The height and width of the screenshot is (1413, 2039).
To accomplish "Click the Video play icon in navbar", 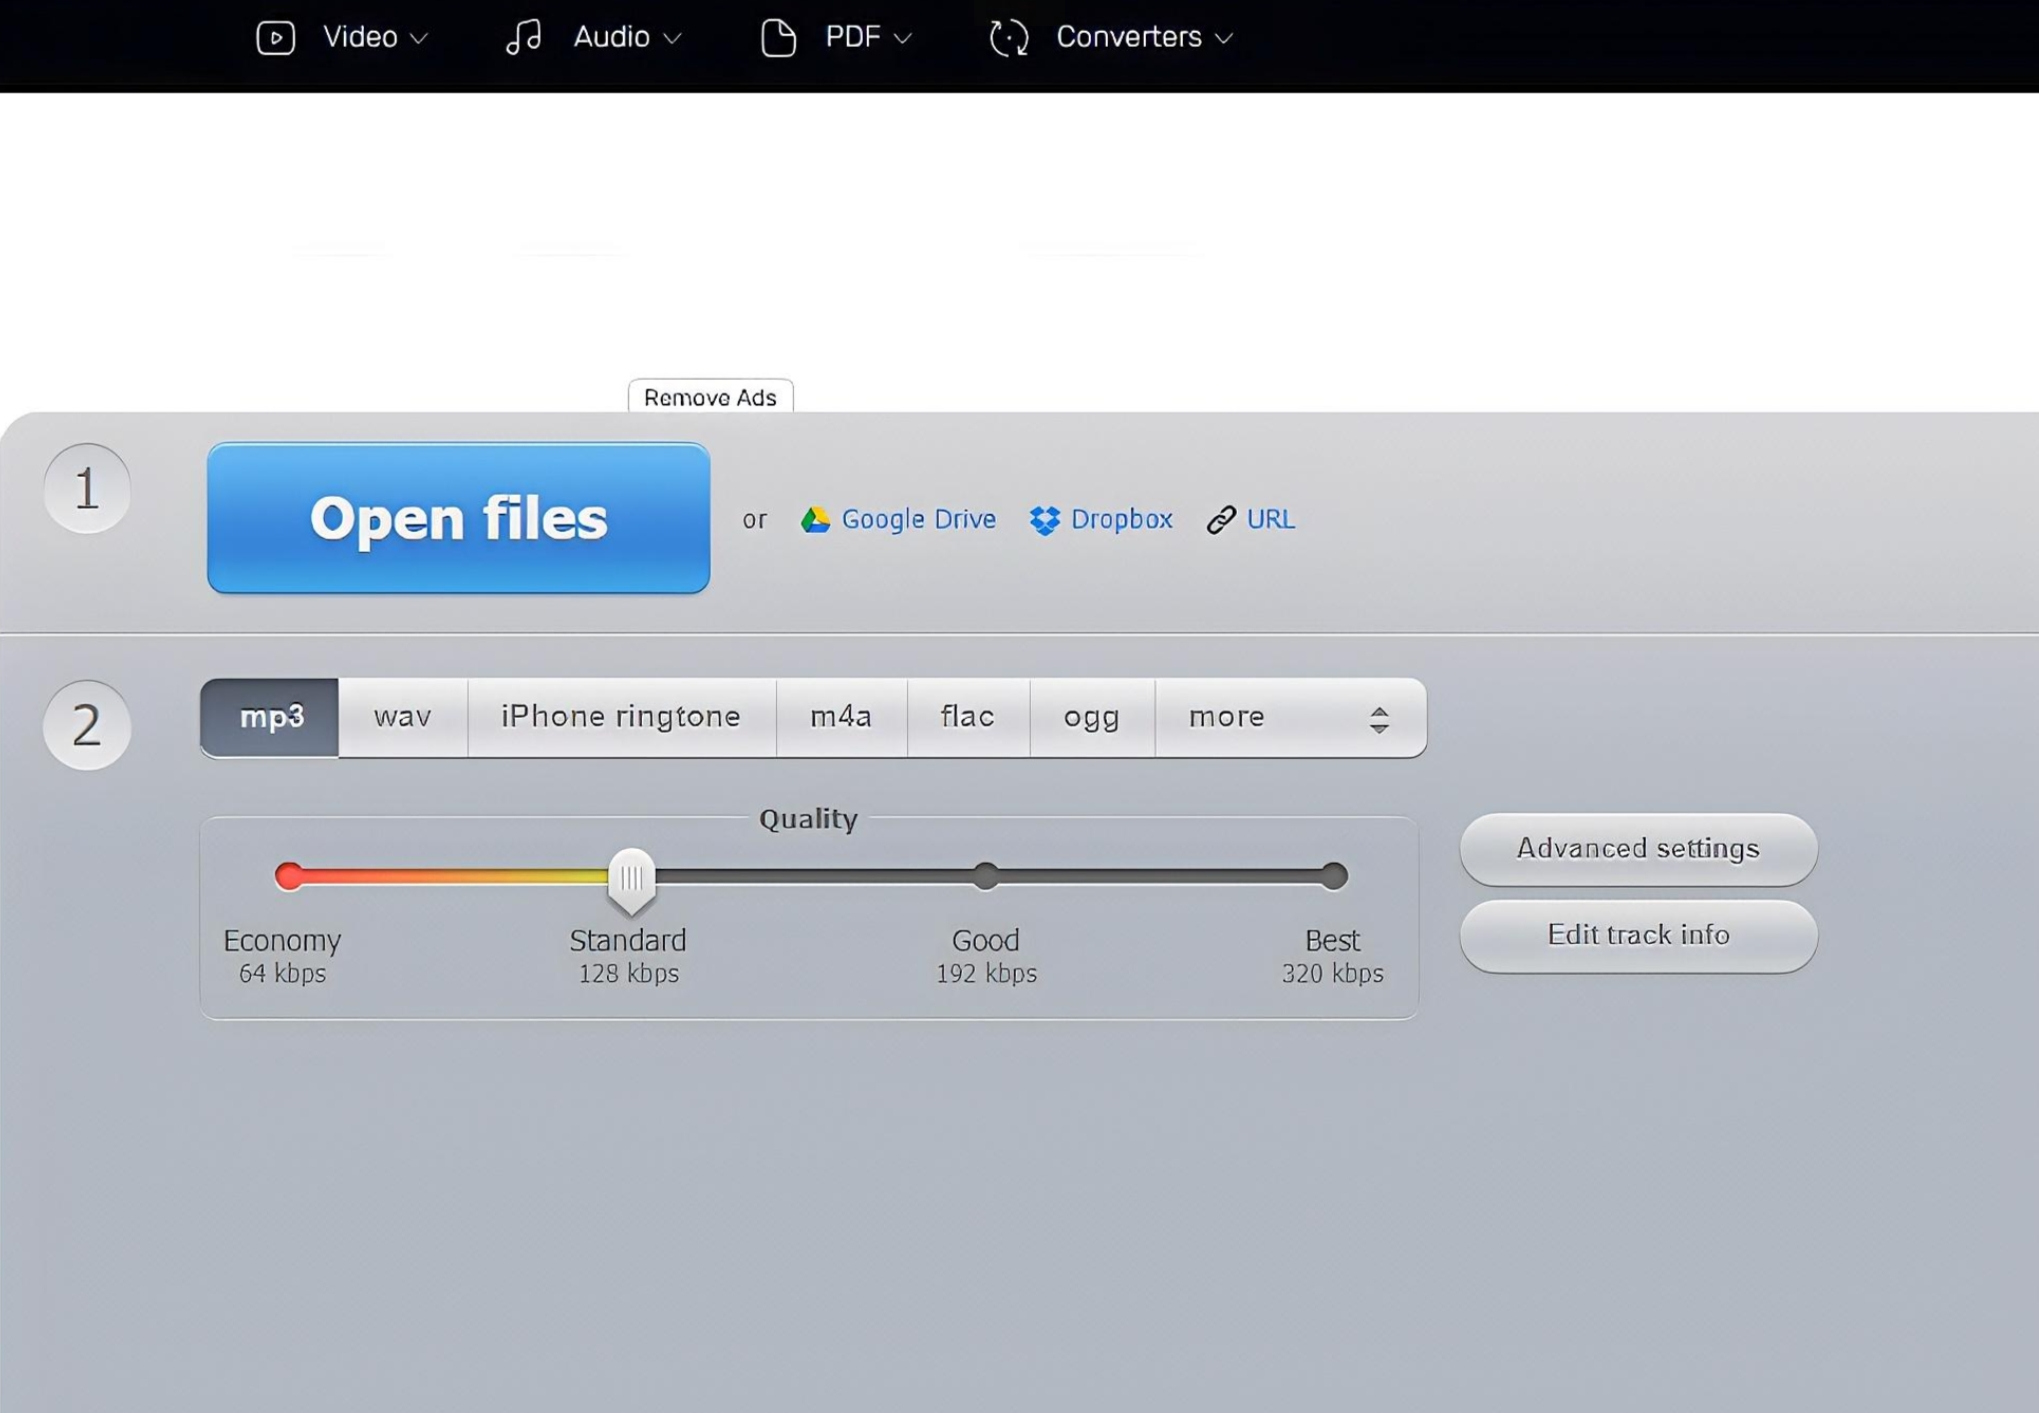I will (x=275, y=38).
